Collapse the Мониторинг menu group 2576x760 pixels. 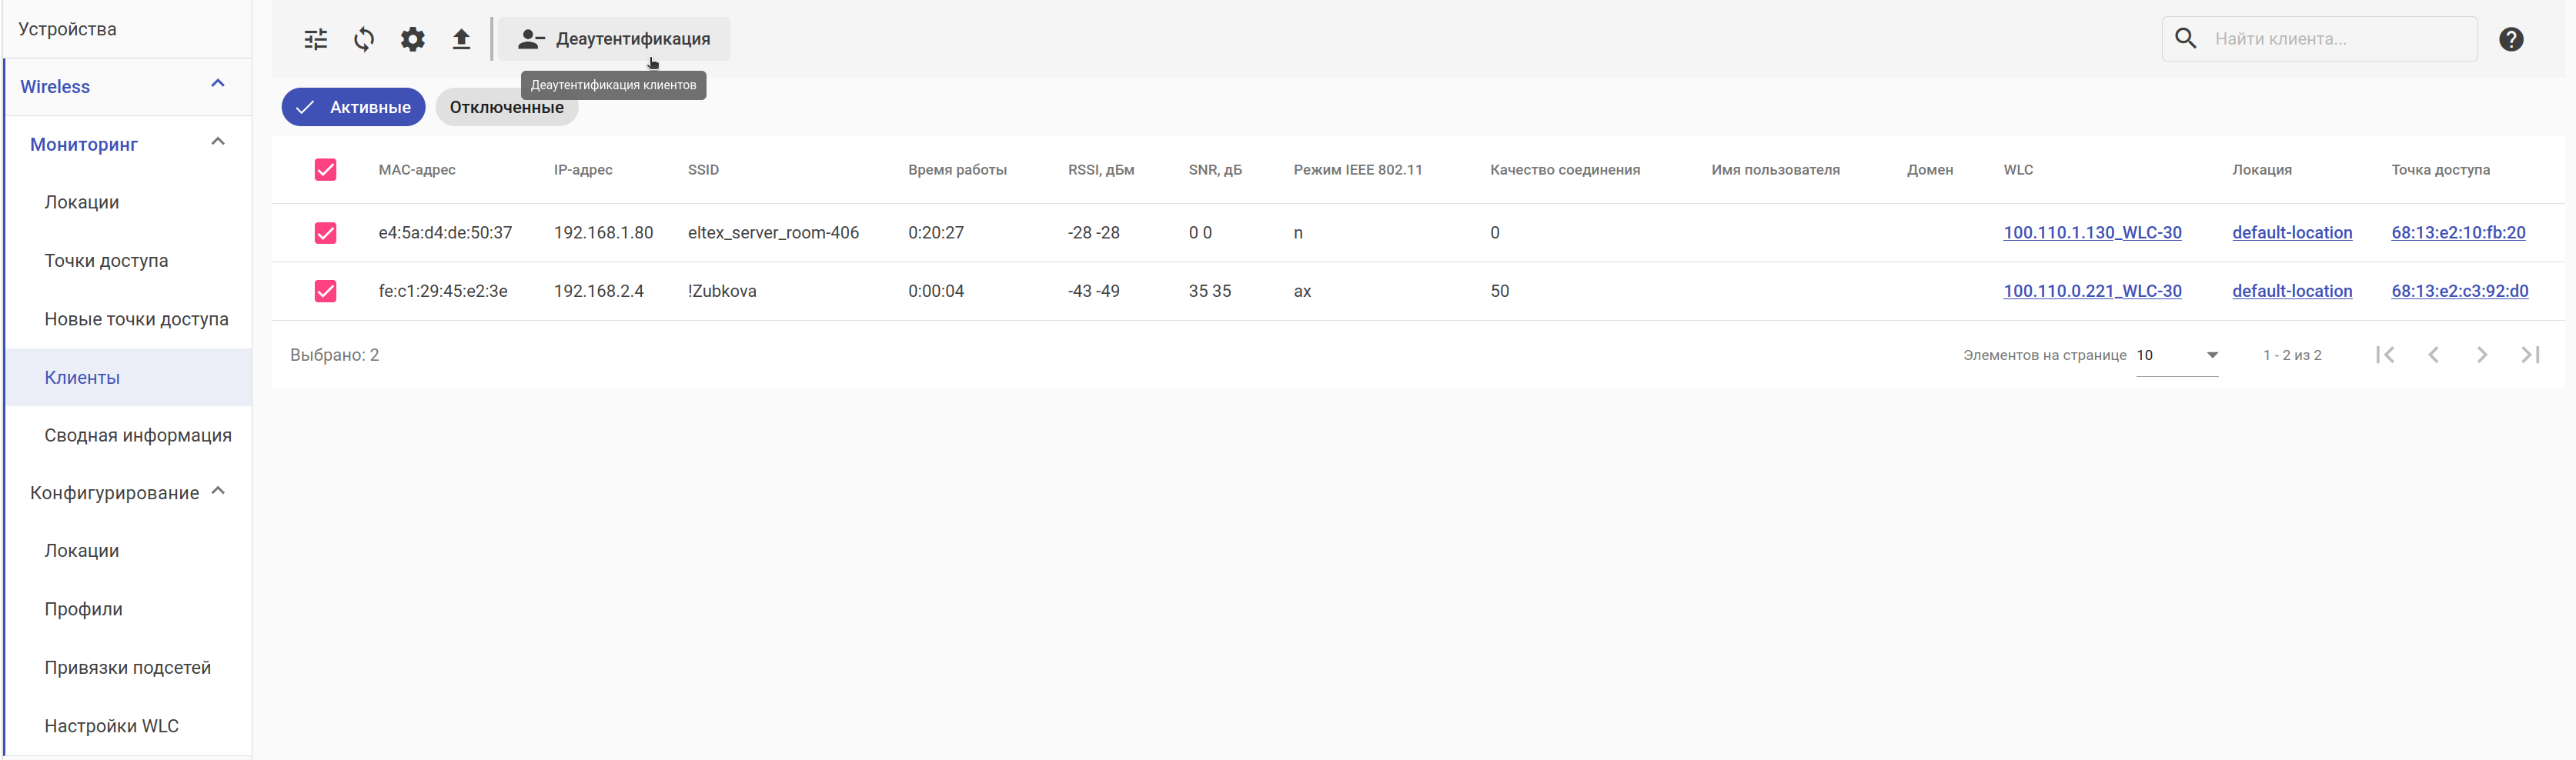pos(218,142)
